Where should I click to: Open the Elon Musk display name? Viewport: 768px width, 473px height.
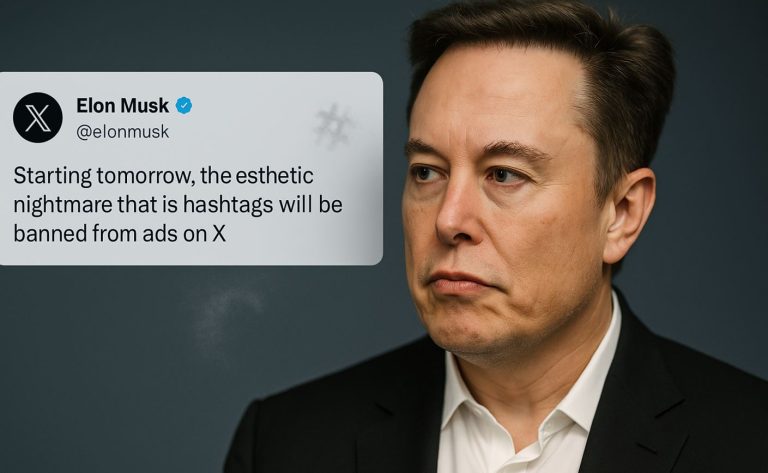[122, 106]
